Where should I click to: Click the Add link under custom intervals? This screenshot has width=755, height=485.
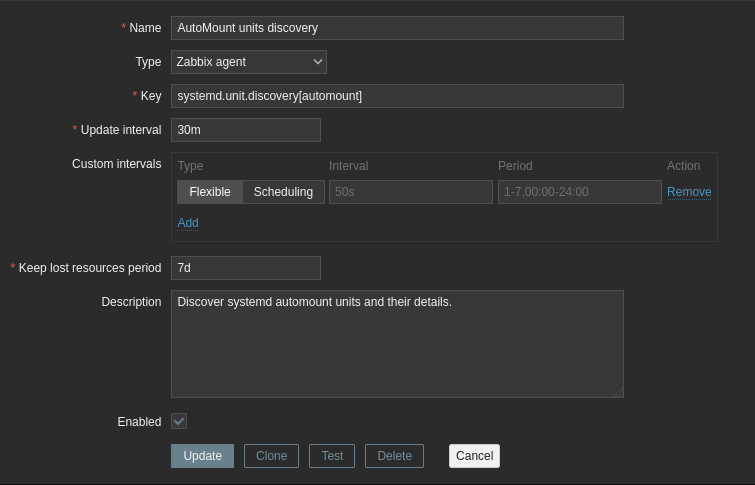tap(188, 223)
